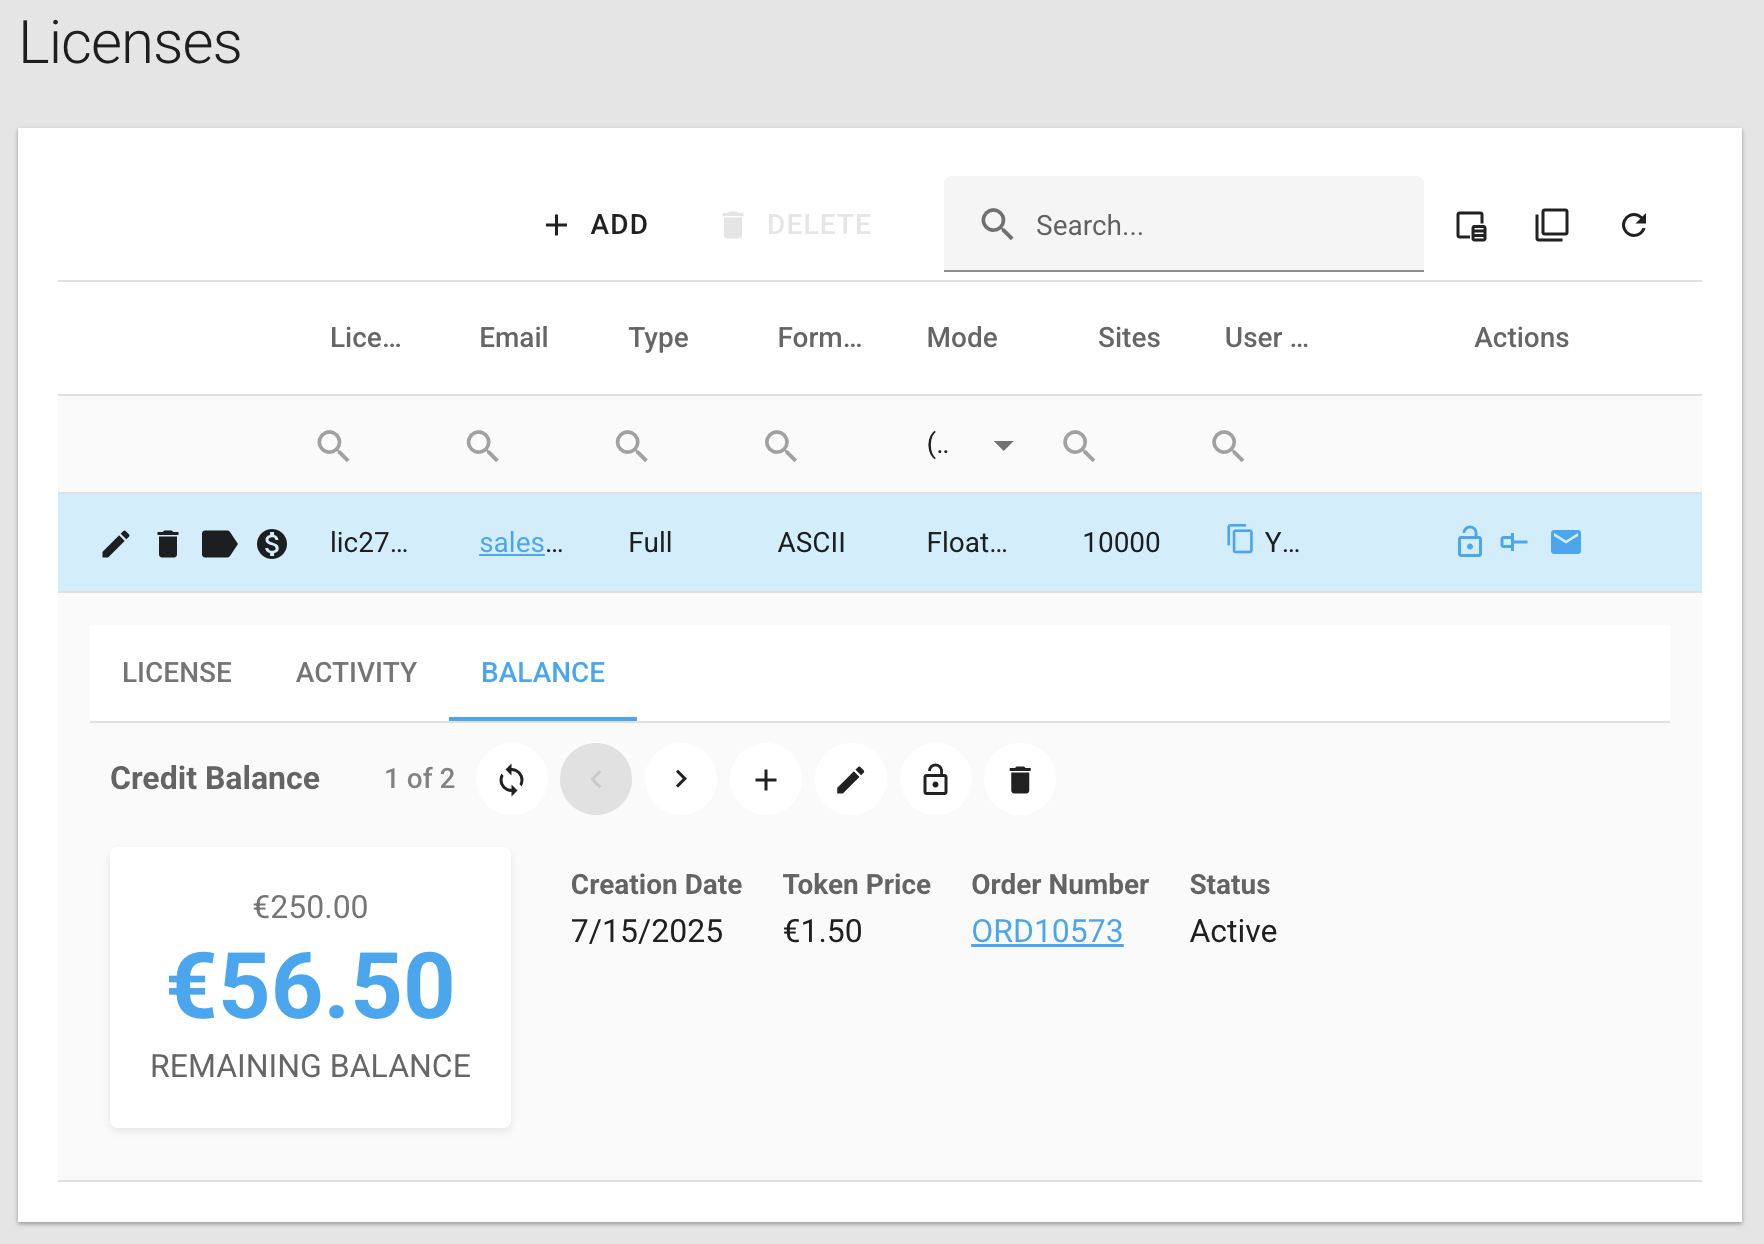Go to next credit balance record
1764x1244 pixels.
point(681,779)
